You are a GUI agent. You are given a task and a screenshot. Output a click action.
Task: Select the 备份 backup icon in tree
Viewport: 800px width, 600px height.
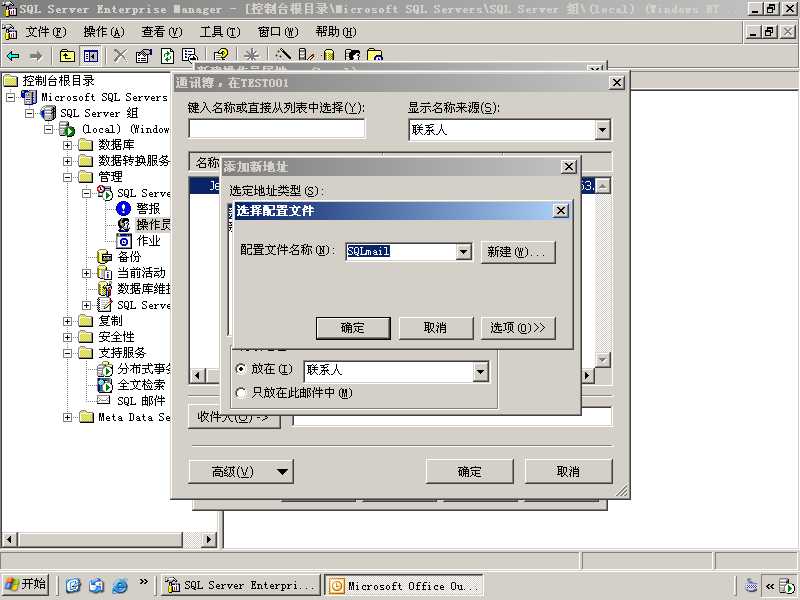click(x=105, y=257)
